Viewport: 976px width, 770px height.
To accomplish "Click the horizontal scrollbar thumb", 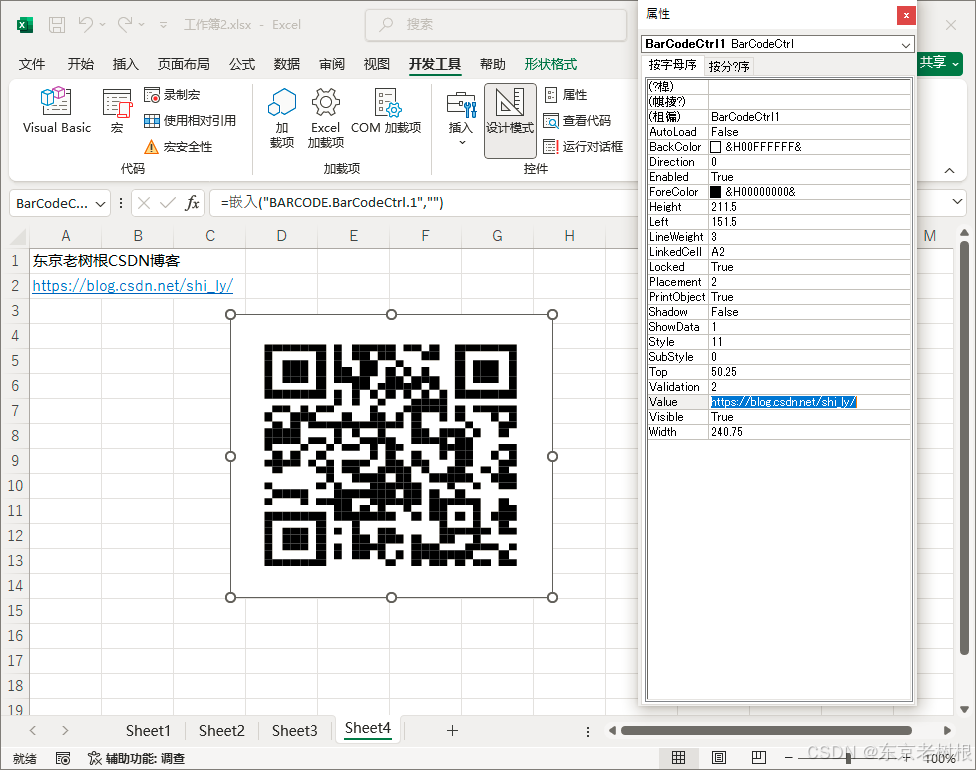I will pyautogui.click(x=766, y=730).
